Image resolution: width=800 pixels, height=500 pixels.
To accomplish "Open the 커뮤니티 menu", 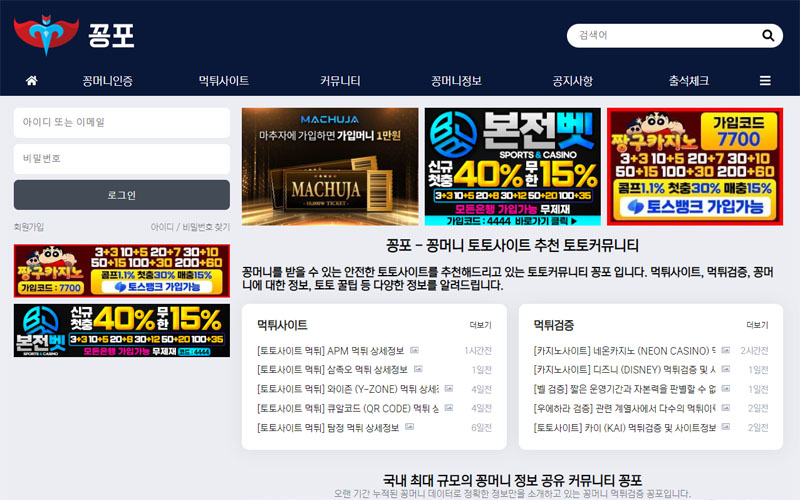I will click(x=340, y=81).
